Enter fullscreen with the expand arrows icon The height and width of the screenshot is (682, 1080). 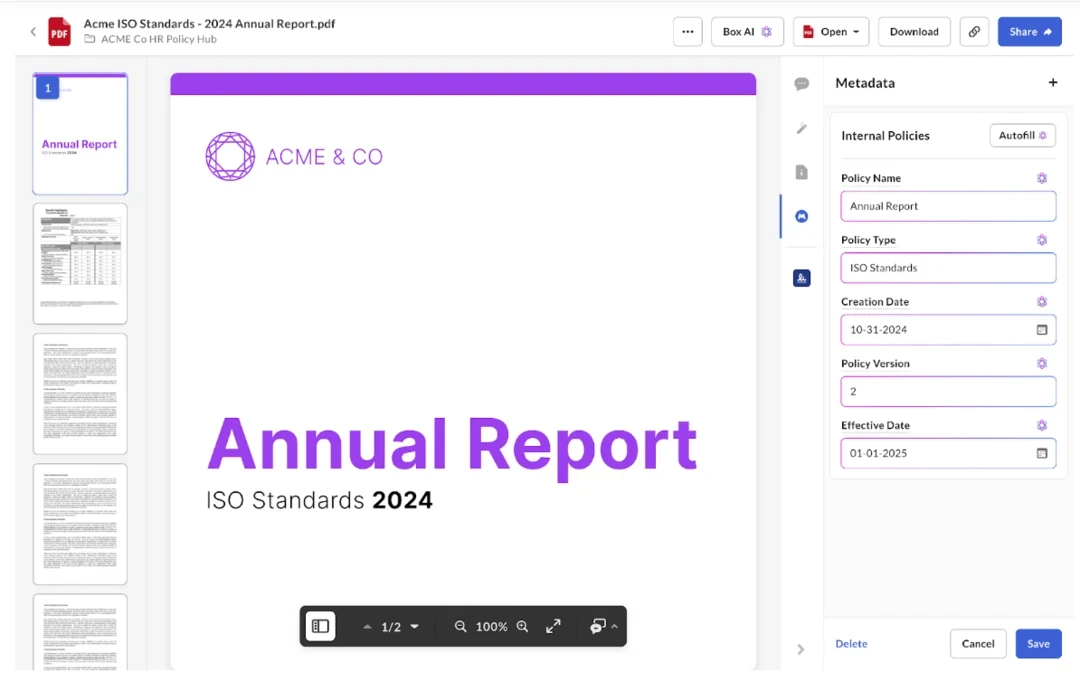pos(553,627)
